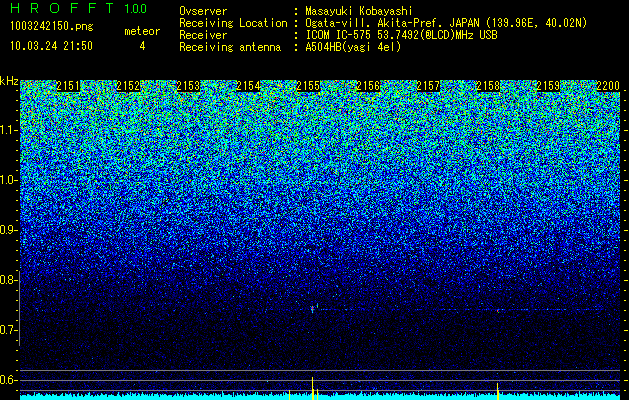
Task: Click the 0.9 kHz axis label
Action: 8,230
